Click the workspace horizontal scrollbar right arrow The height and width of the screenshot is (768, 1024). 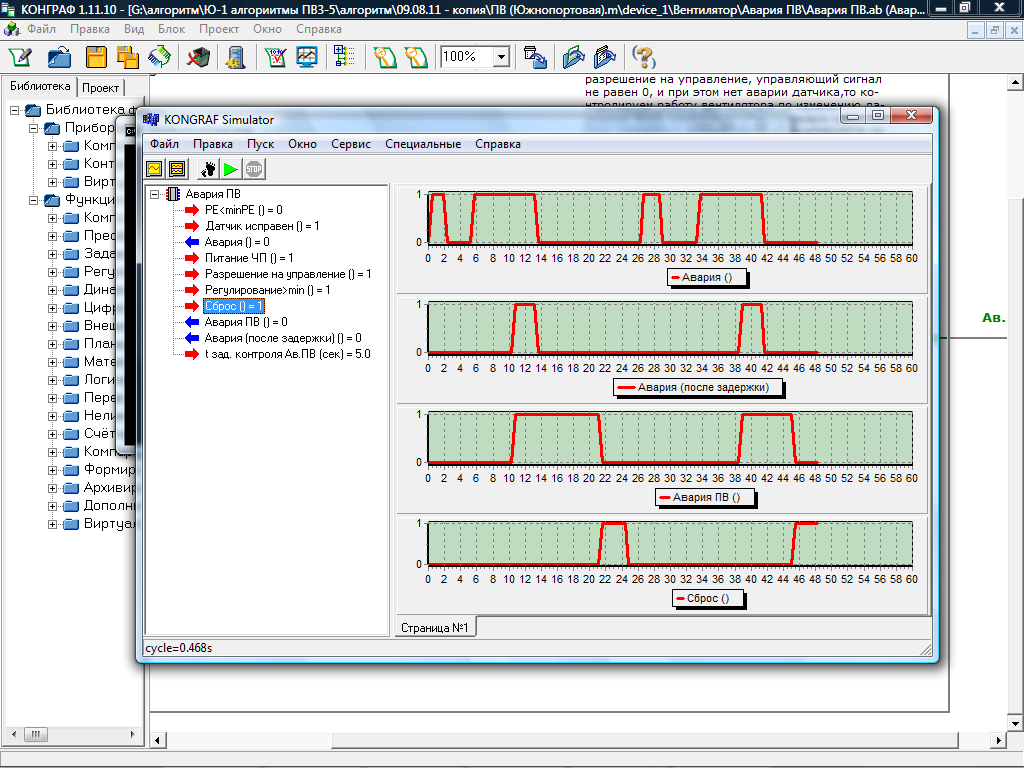click(997, 740)
